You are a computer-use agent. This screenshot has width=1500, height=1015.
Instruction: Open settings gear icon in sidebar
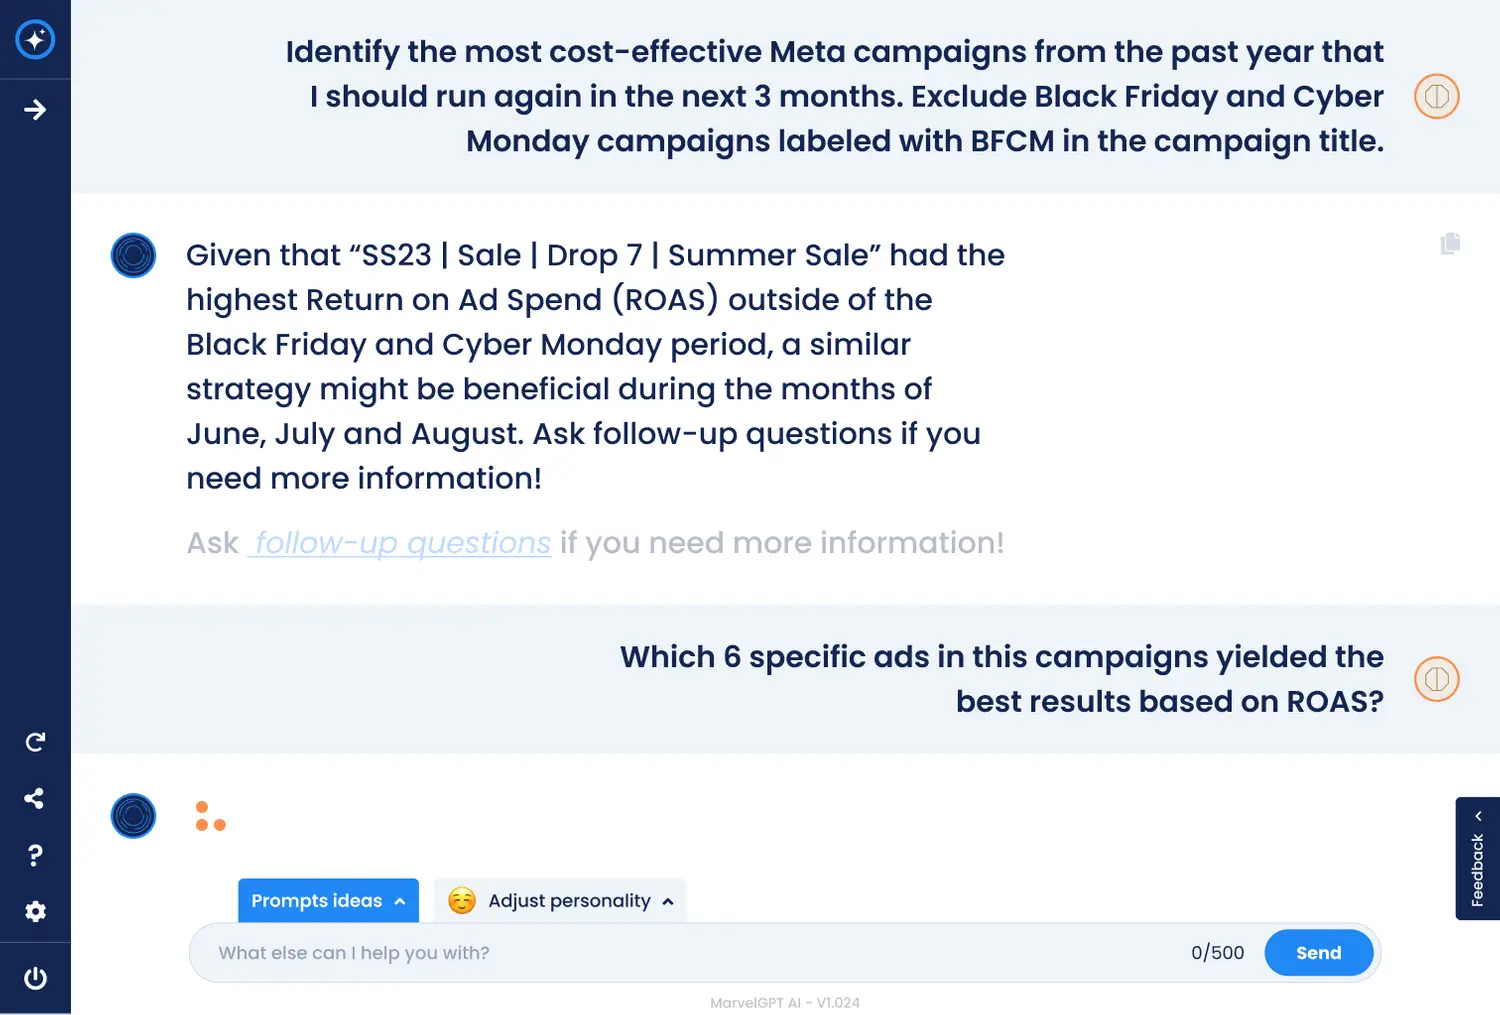(x=35, y=911)
